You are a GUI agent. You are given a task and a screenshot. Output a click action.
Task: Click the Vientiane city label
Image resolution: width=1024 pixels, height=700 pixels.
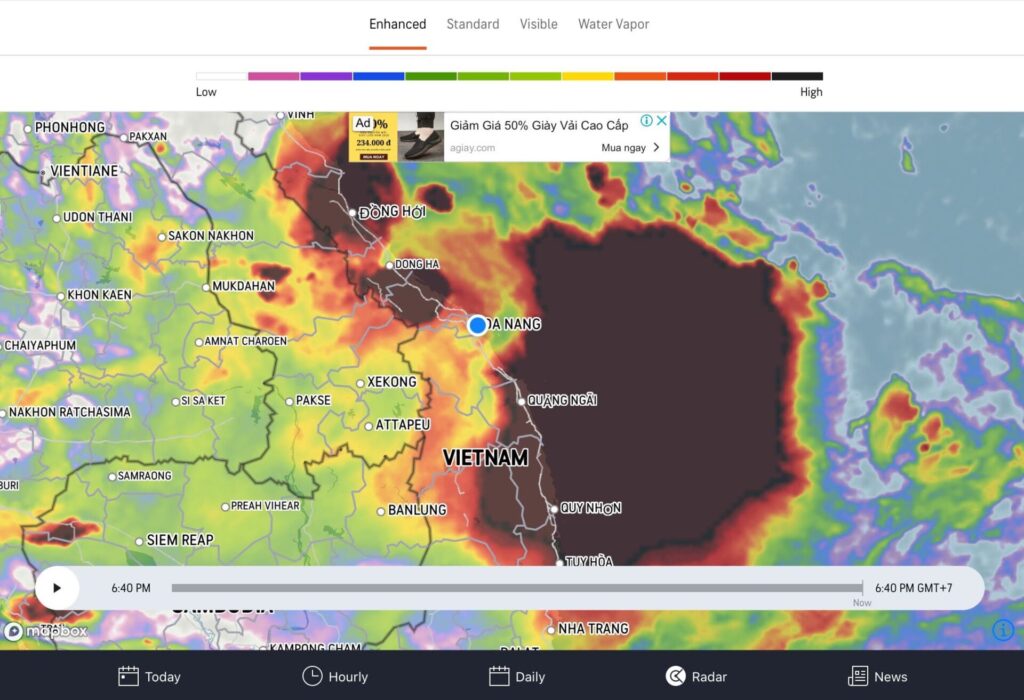click(x=84, y=171)
